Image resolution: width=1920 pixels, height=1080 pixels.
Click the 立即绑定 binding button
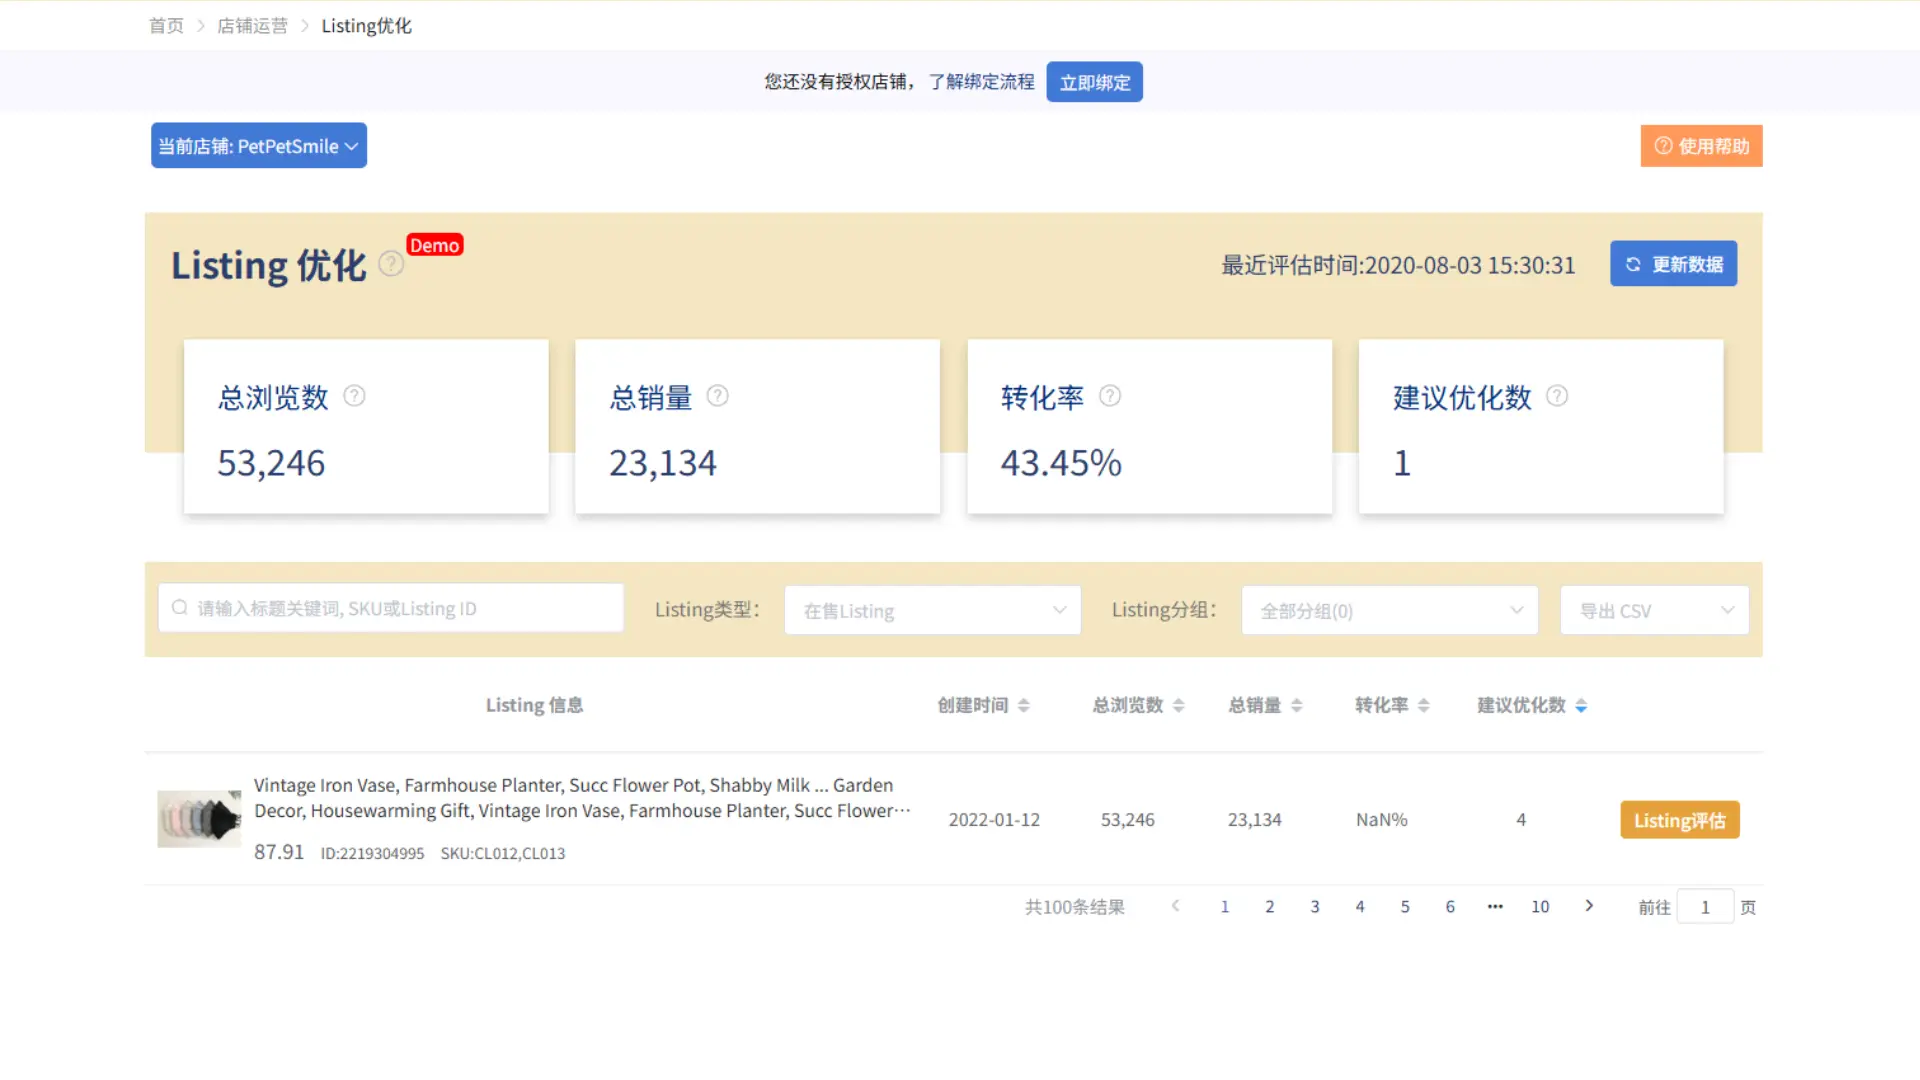click(x=1094, y=81)
